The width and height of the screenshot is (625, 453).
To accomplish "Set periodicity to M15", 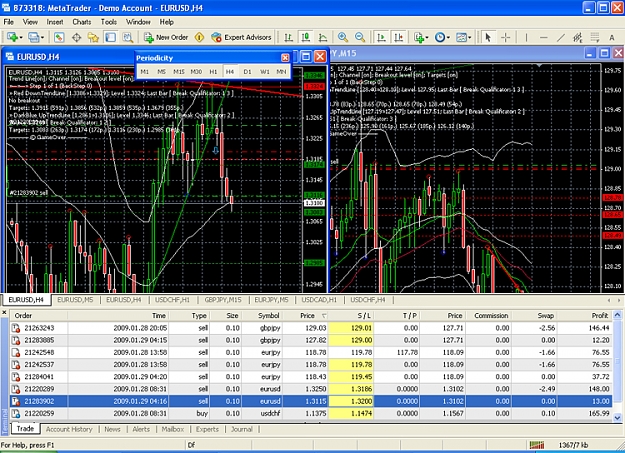I will (179, 72).
